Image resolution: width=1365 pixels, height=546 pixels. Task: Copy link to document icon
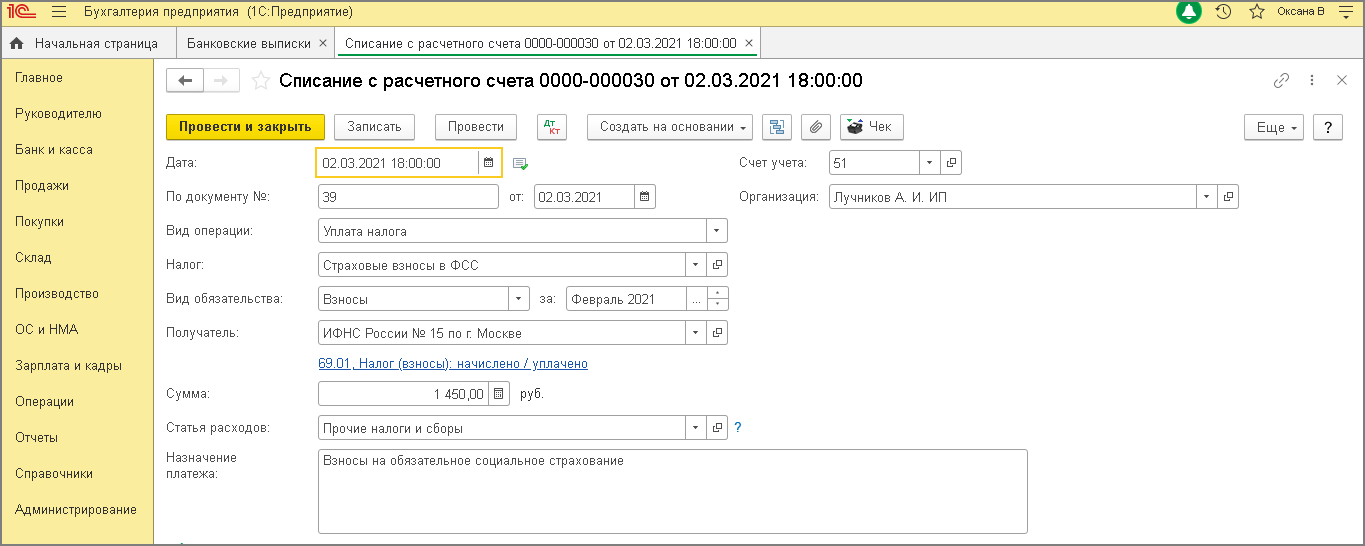point(1281,81)
